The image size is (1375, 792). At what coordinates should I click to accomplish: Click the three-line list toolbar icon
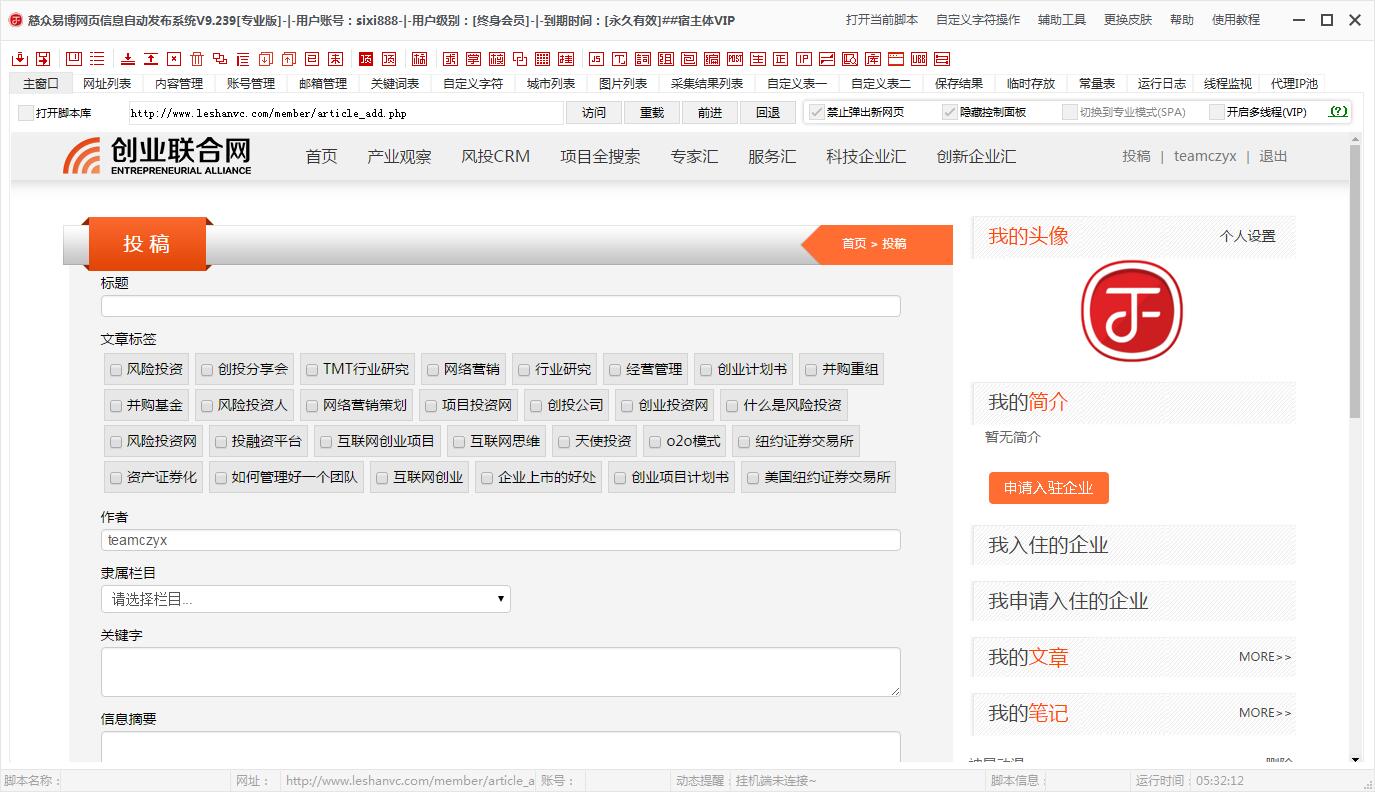(98, 59)
